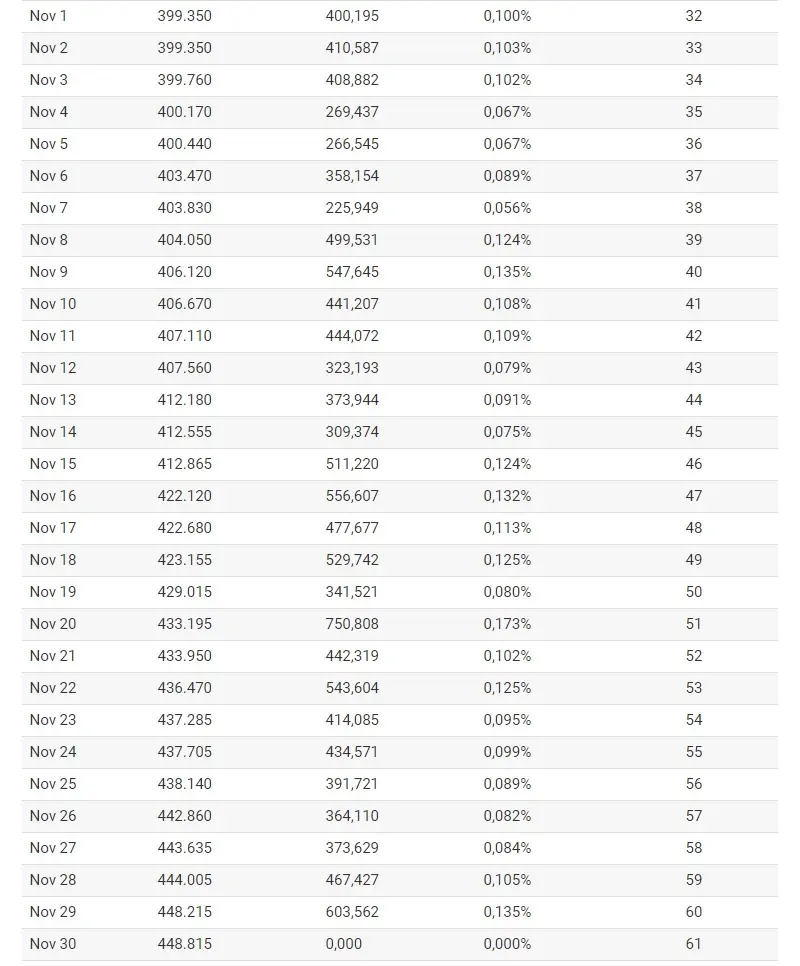Click the 0,173% cell in Nov 20 row
Screen dimensions: 800x966
(507, 625)
